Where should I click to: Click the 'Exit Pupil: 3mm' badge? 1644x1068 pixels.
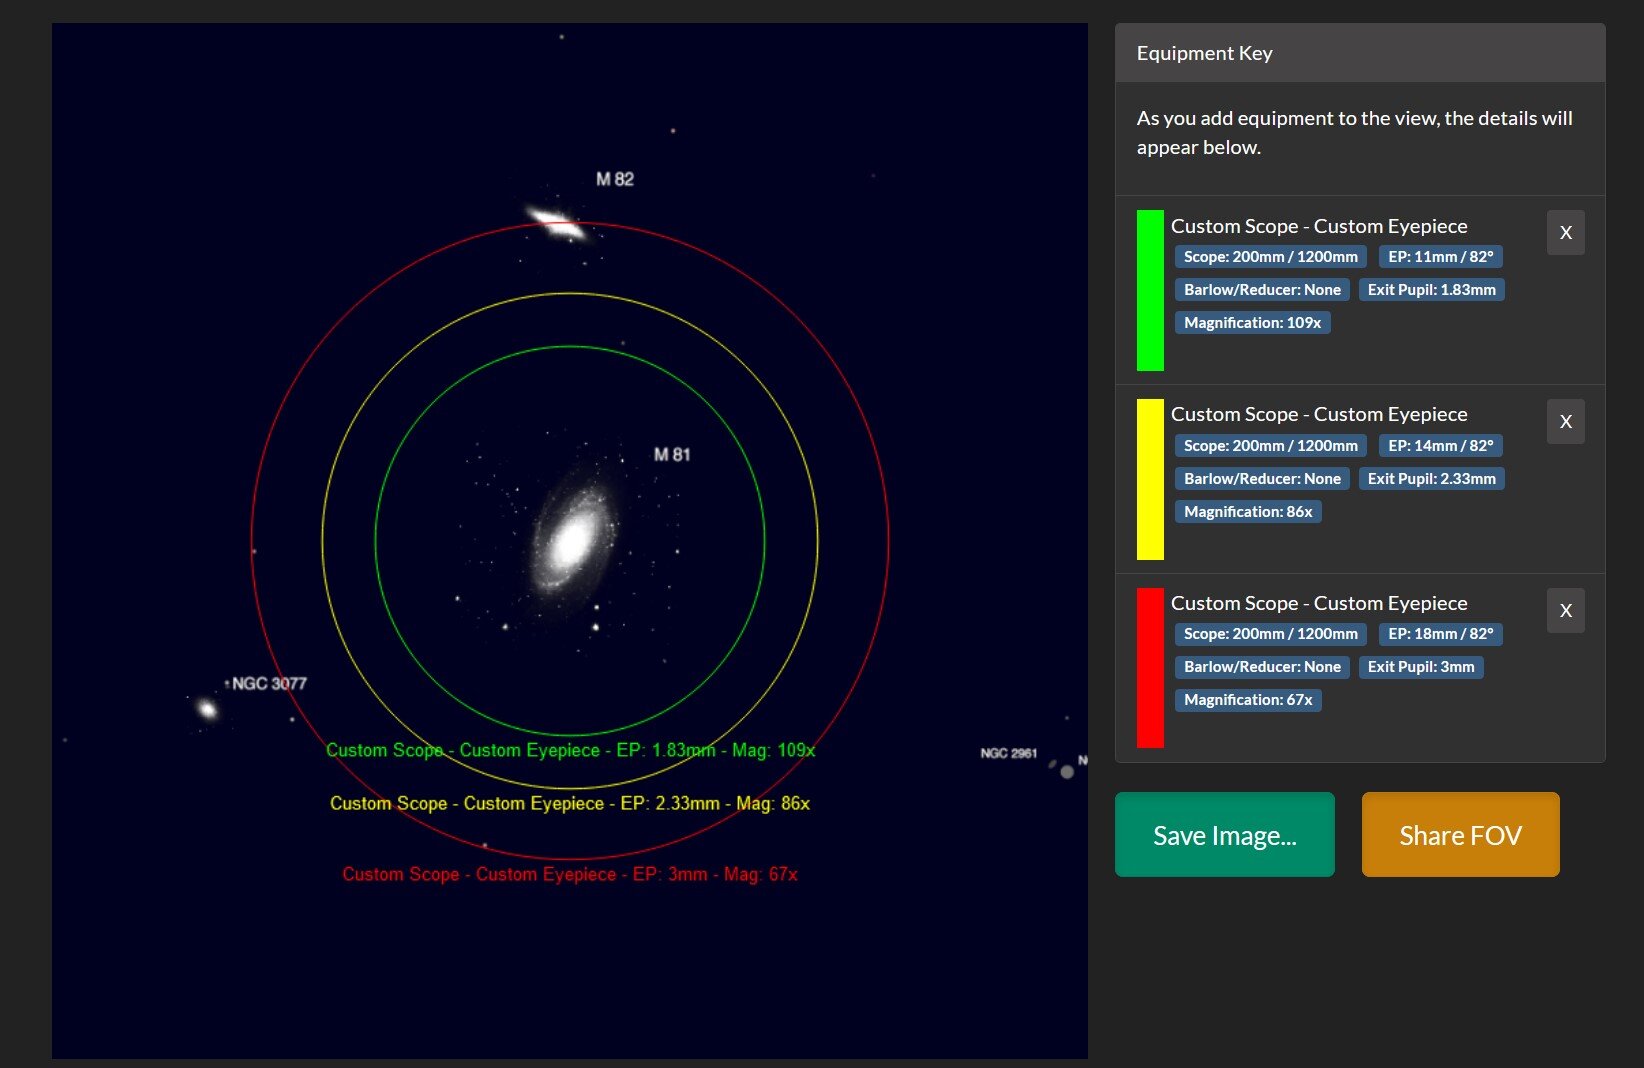coord(1421,667)
